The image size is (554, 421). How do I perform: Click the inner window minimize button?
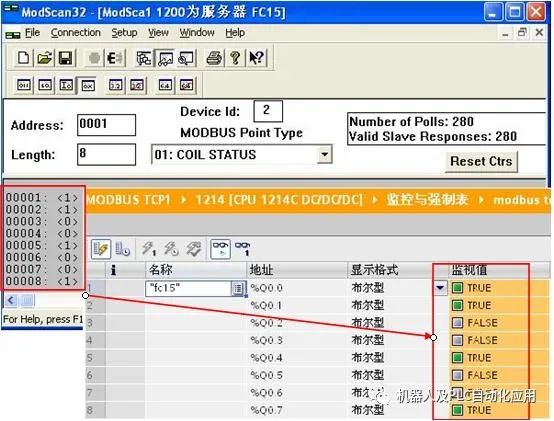pyautogui.click(x=505, y=34)
